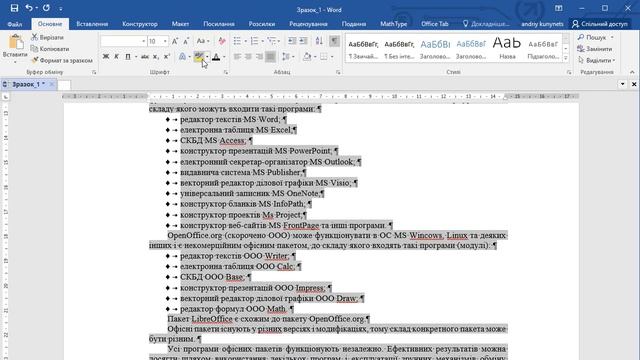The image size is (640, 360).
Task: Switch to Вставлення ribbon tab
Action: pyautogui.click(x=92, y=24)
